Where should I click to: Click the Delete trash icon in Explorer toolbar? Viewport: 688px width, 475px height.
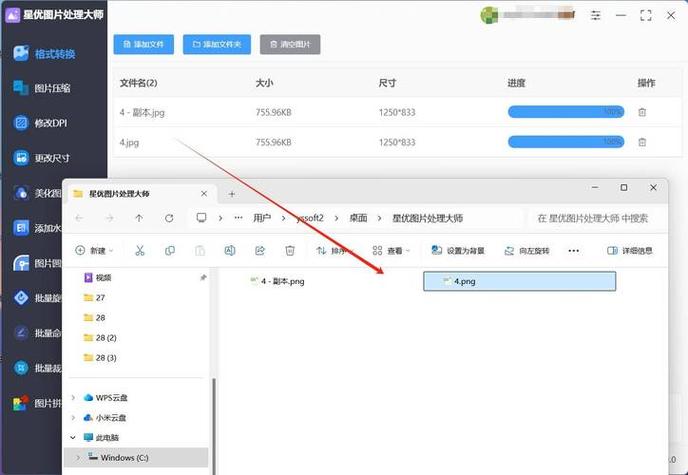tap(290, 250)
